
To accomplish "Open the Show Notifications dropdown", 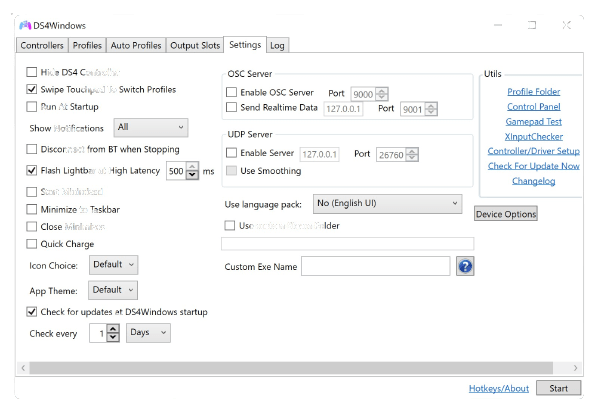I will tap(151, 127).
